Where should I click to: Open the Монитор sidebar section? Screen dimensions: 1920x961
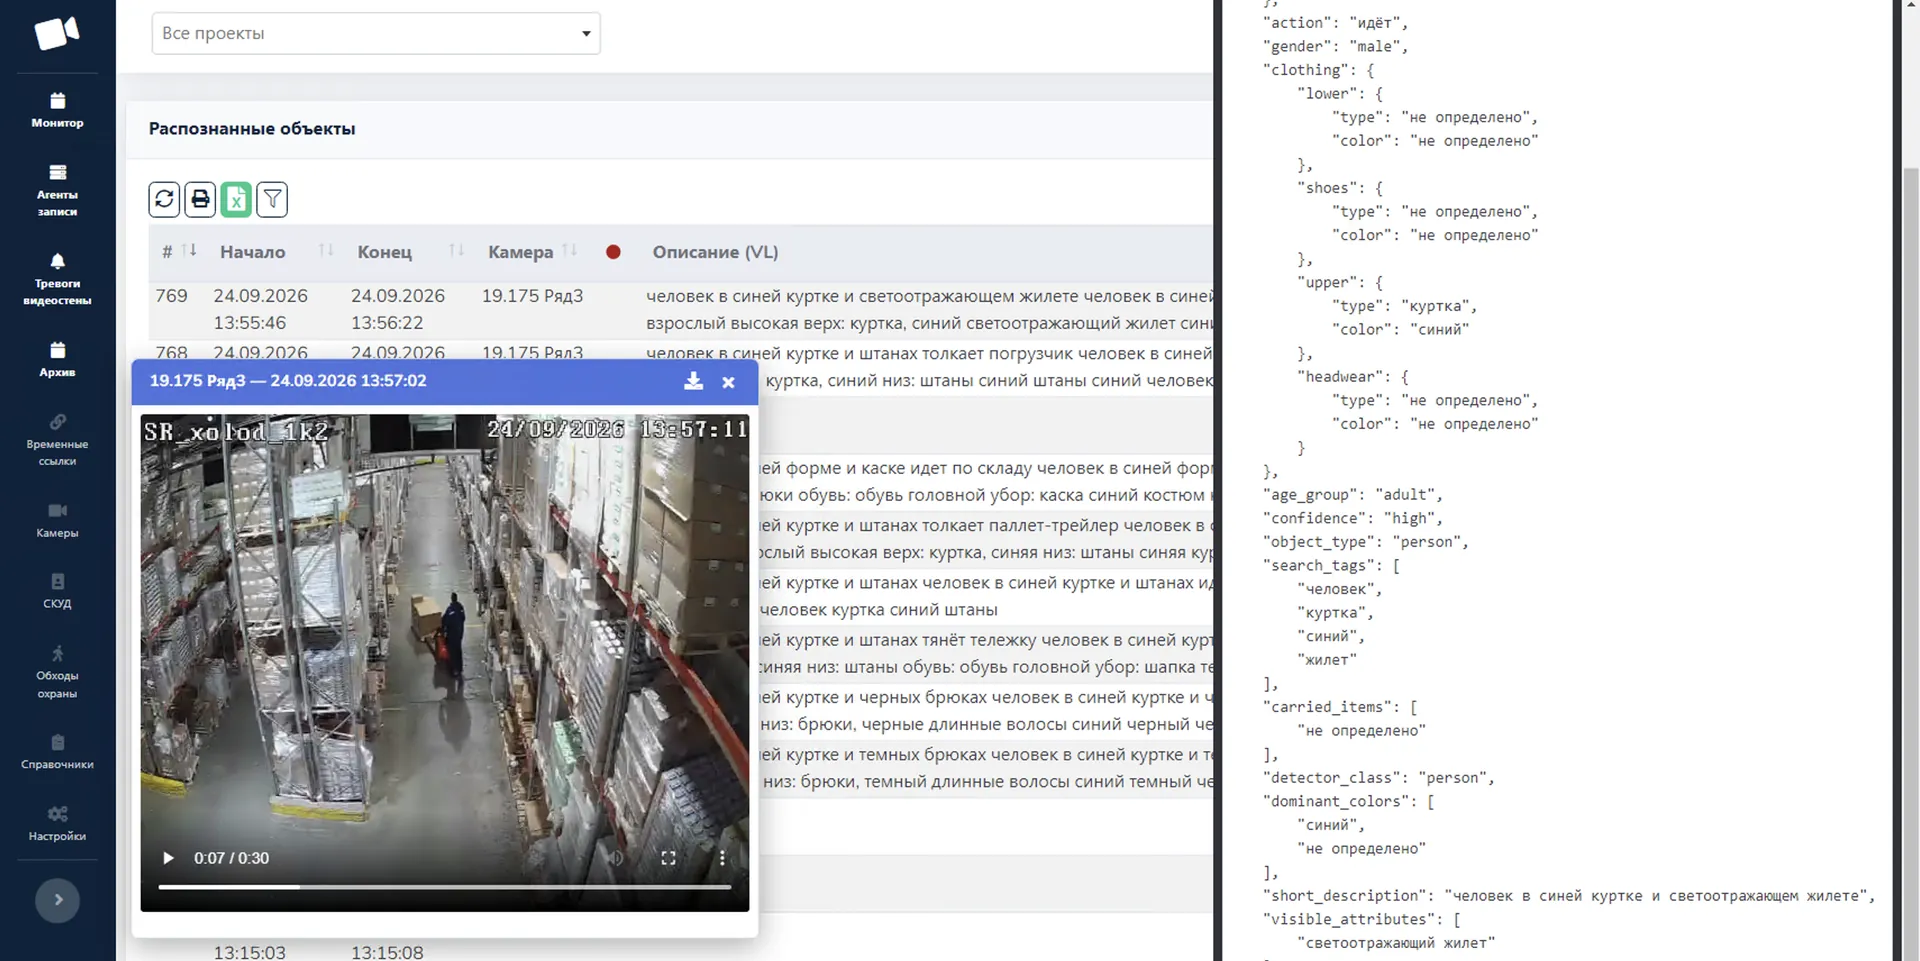coord(57,110)
